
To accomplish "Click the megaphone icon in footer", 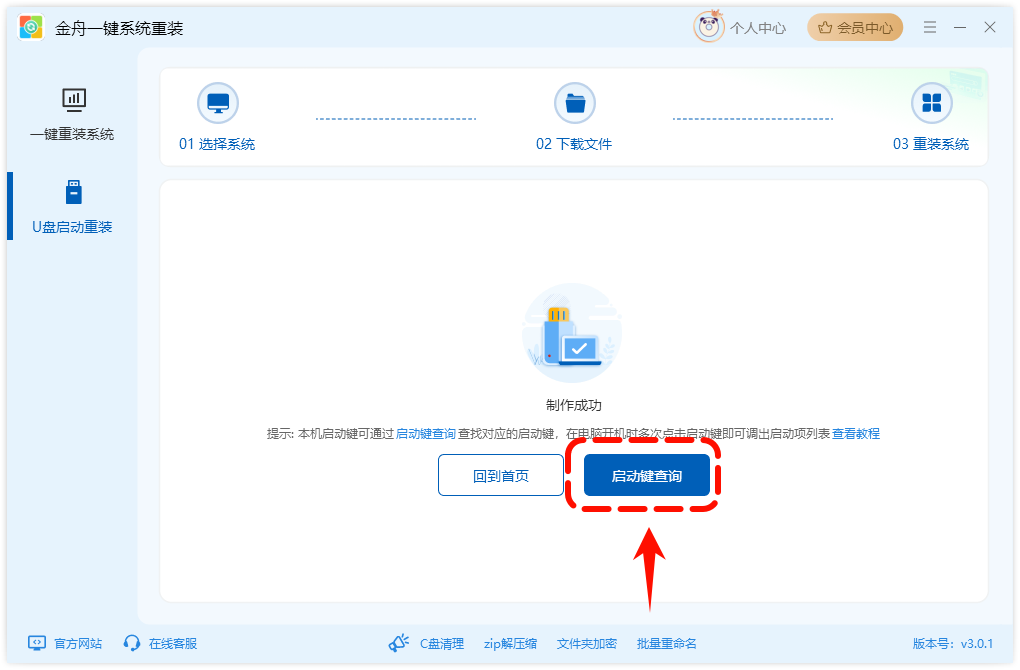I will point(399,643).
